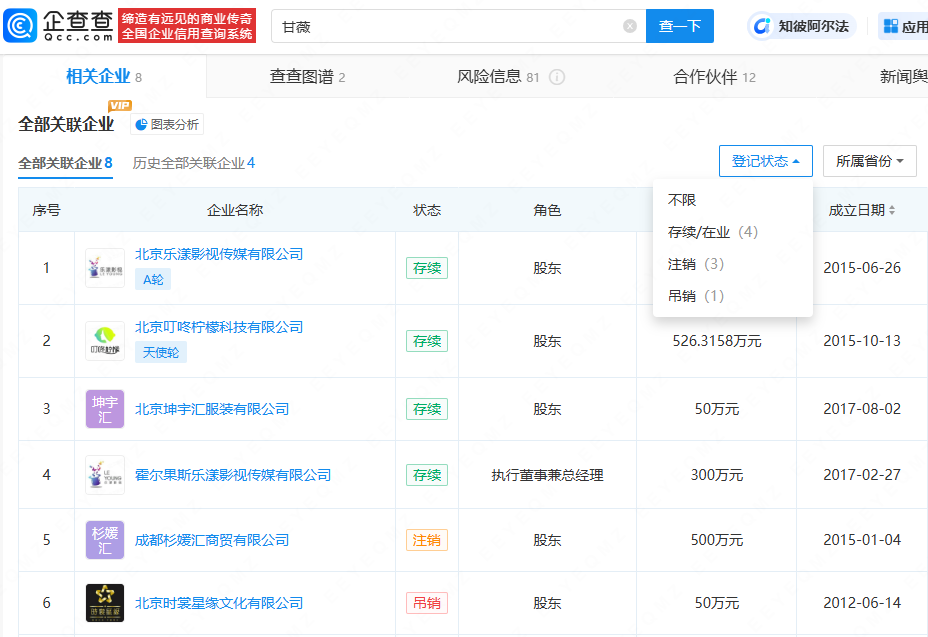Choose 不限 in status filter
This screenshot has width=928, height=637.
[x=682, y=200]
